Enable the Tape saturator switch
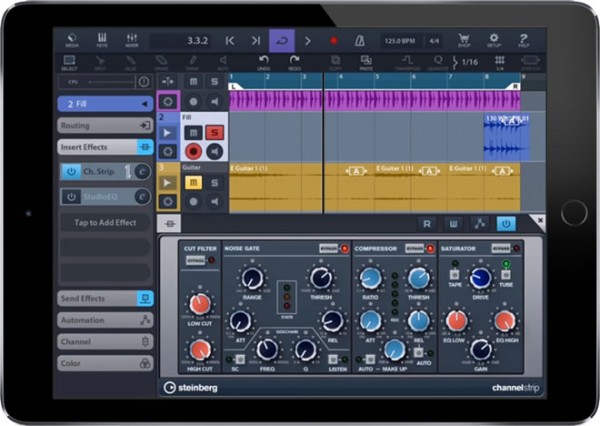The width and height of the screenshot is (600, 426). (x=455, y=274)
